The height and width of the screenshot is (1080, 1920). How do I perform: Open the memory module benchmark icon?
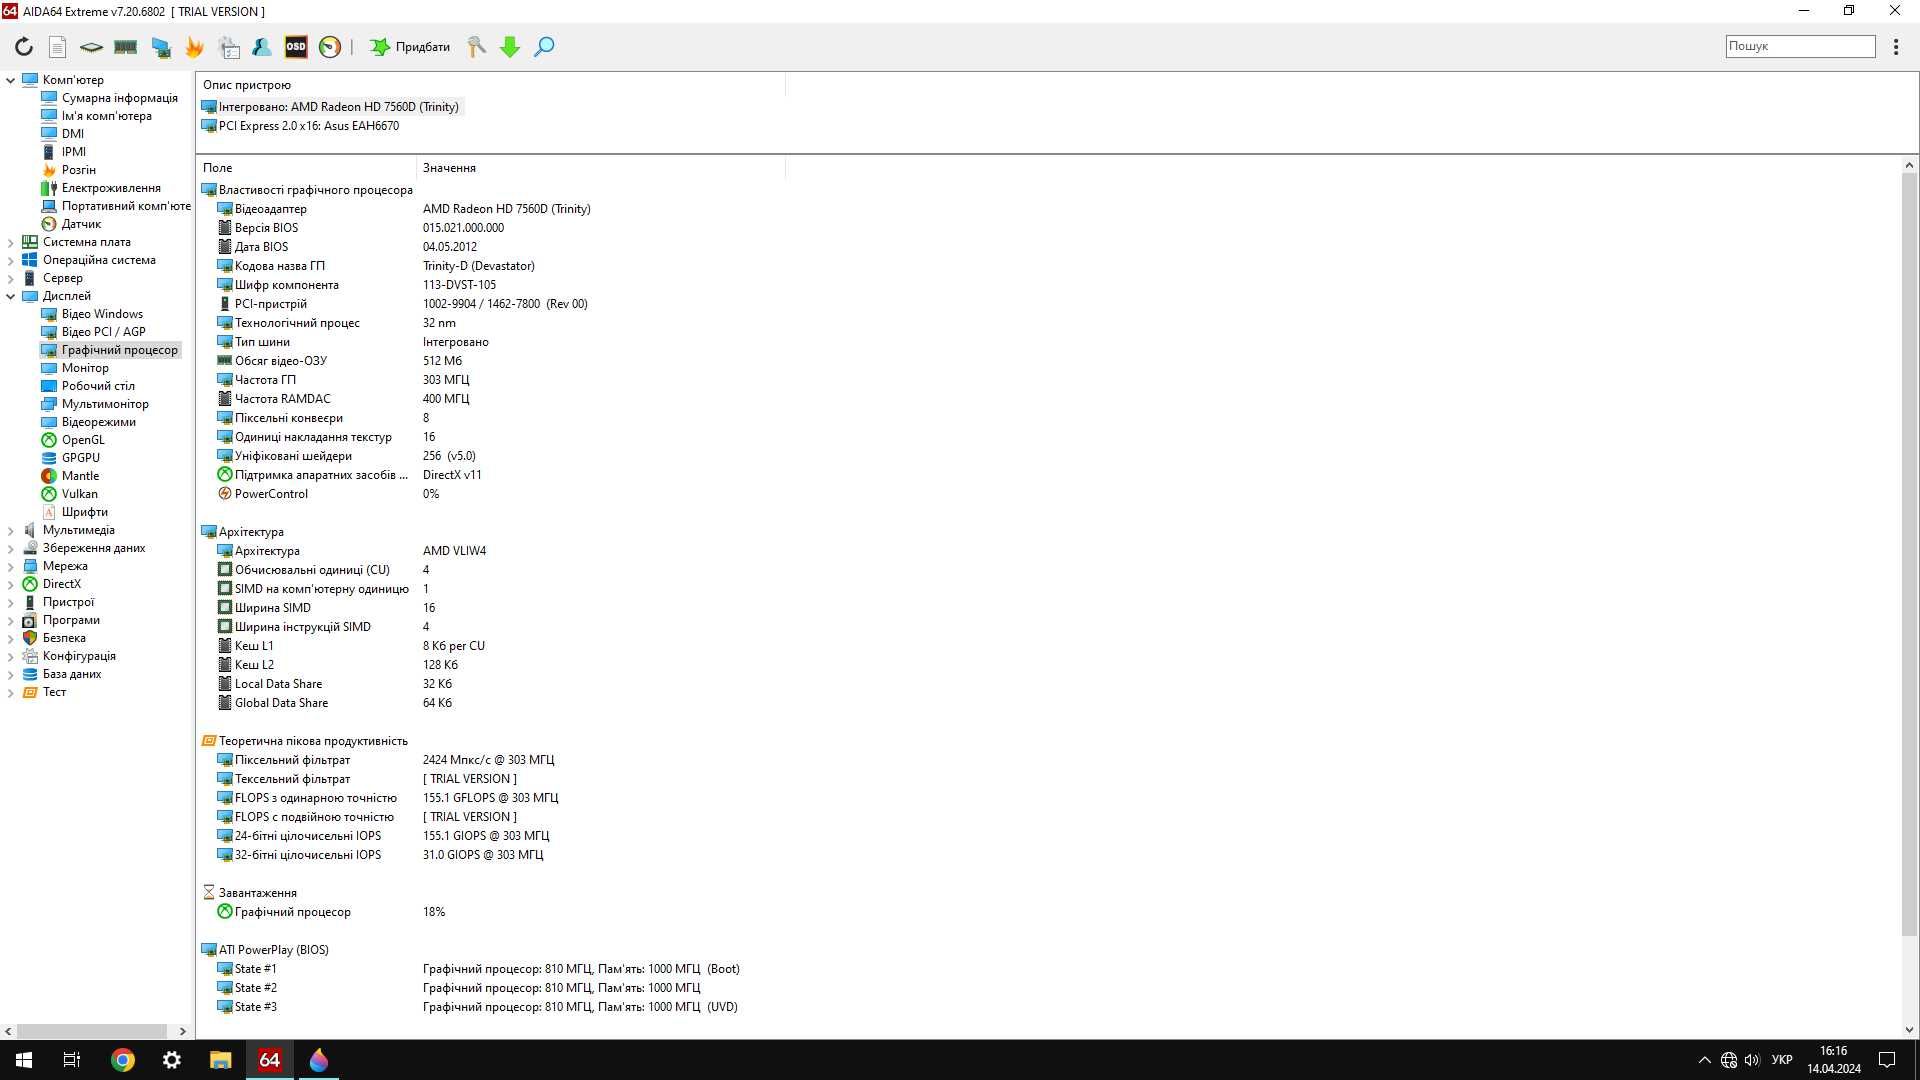point(125,47)
